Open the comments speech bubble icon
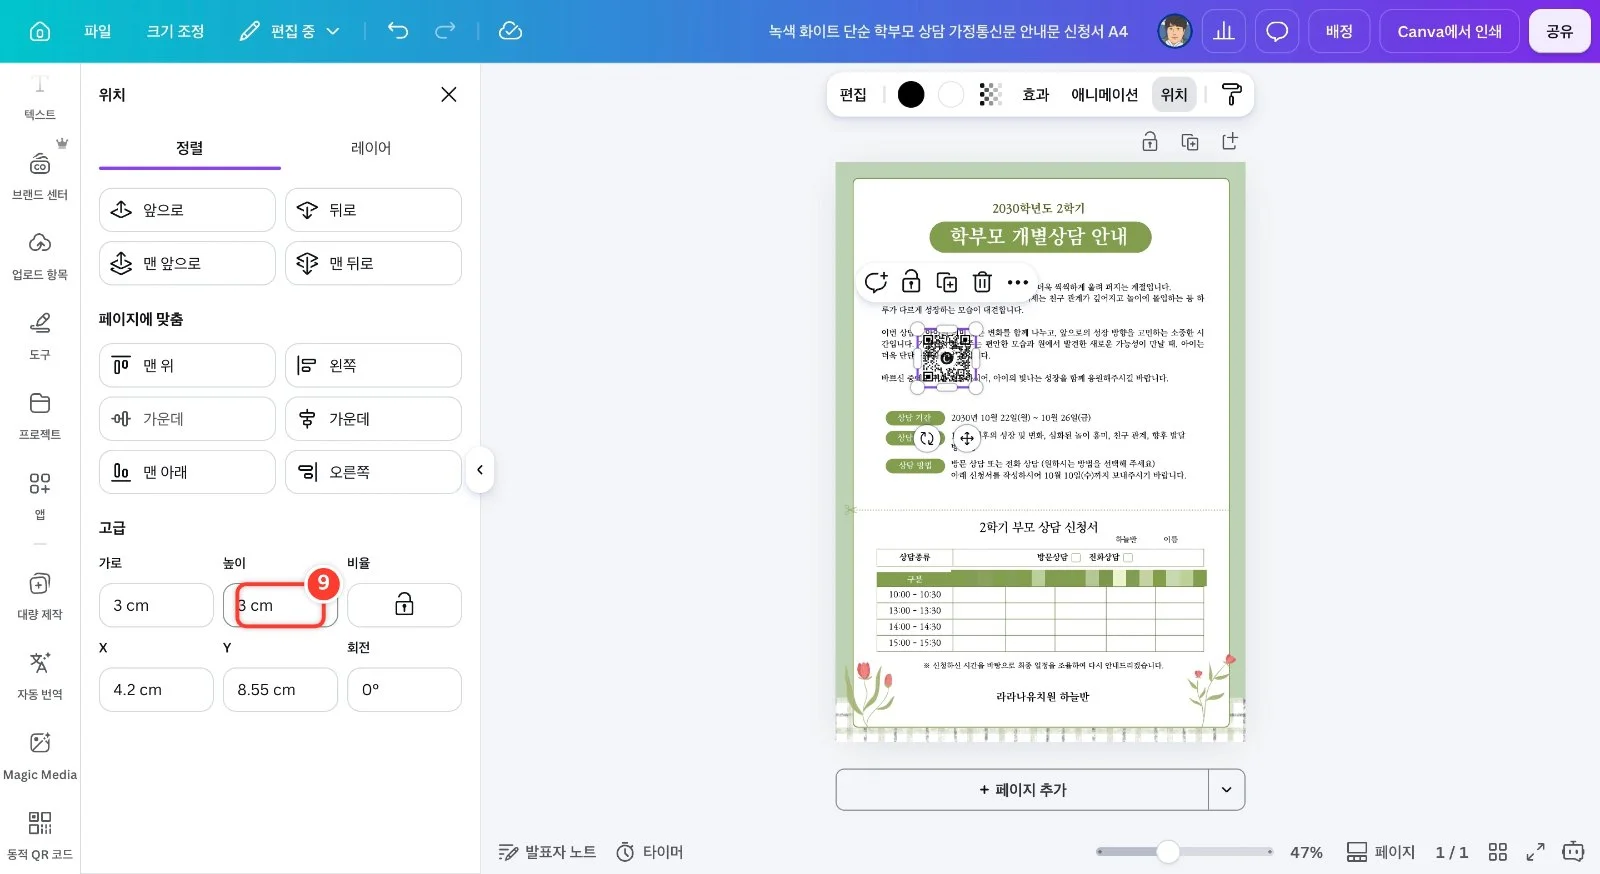The width and height of the screenshot is (1600, 874). (x=1277, y=32)
